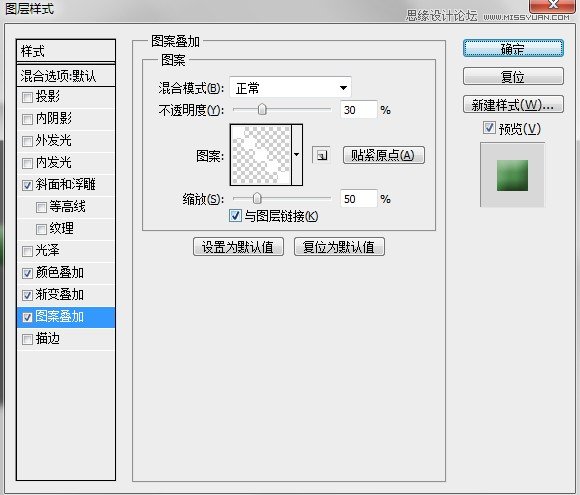The height and width of the screenshot is (495, 580).
Task: Uncheck the 渐变叠加 checkbox
Action: click(x=27, y=295)
